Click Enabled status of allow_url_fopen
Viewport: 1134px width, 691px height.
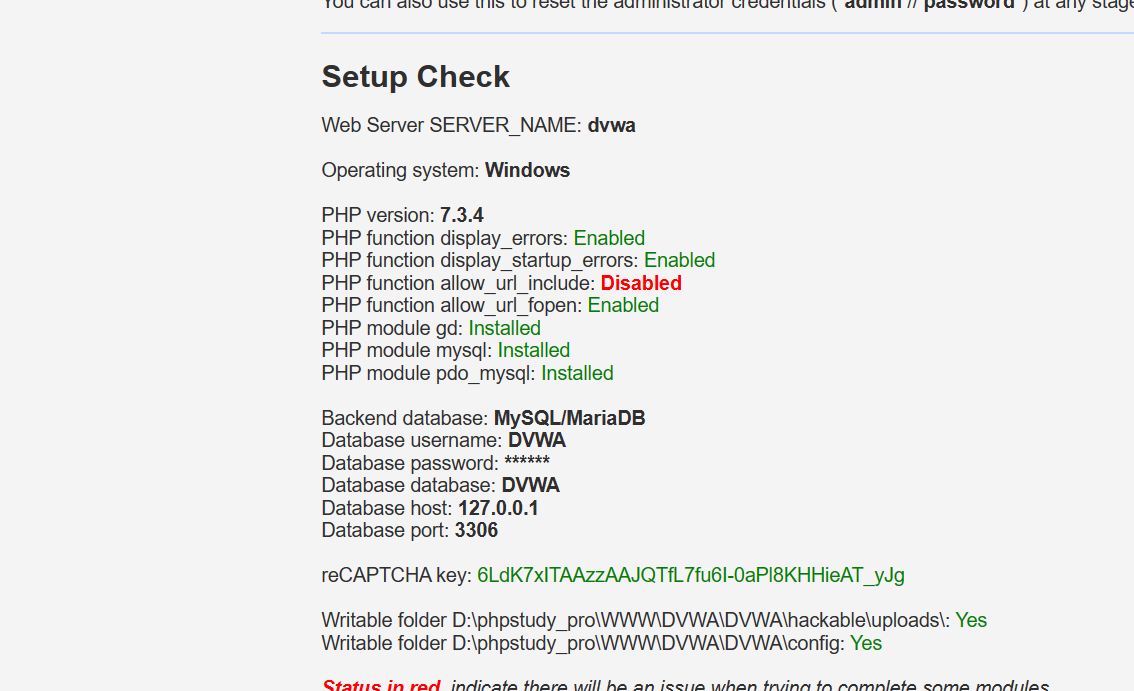click(623, 305)
